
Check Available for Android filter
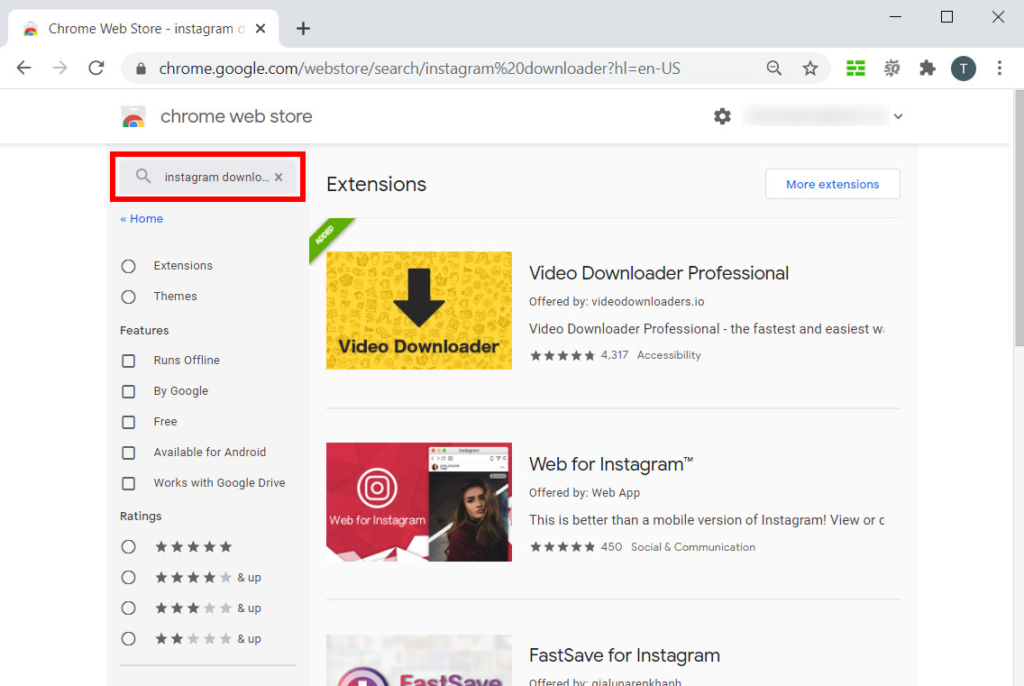click(x=128, y=453)
